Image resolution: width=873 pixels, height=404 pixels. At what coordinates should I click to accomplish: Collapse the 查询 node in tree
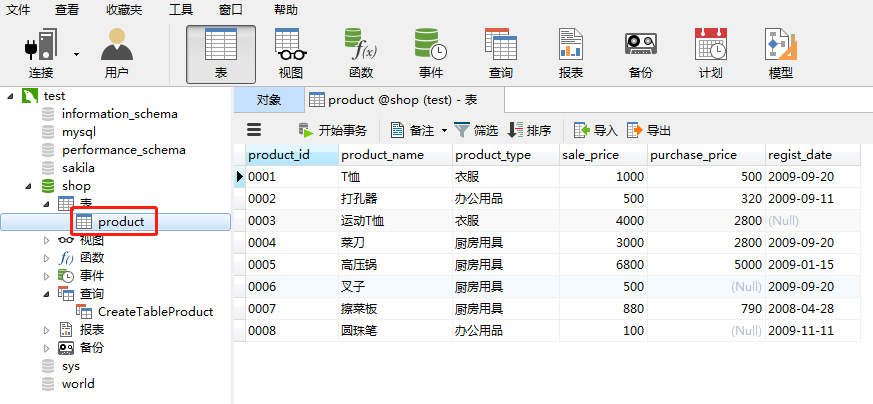point(47,294)
